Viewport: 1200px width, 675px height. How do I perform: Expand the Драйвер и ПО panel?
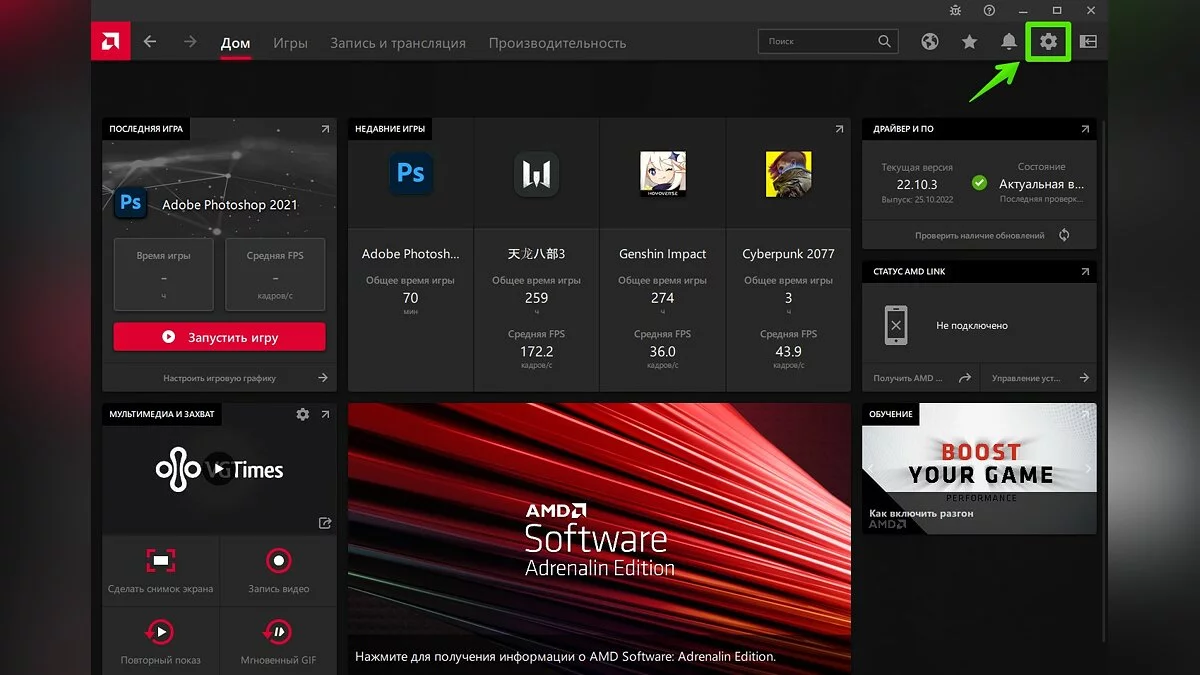(x=1085, y=129)
